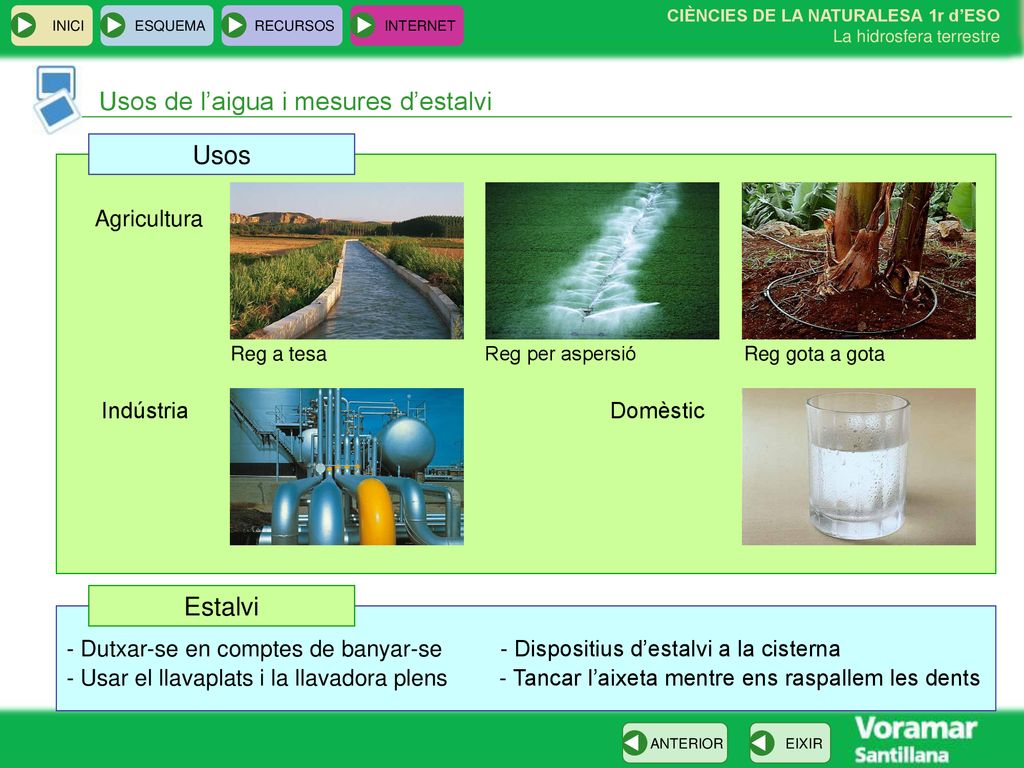Image resolution: width=1024 pixels, height=768 pixels.
Task: Click the play arrow icon on ESQUEMA
Action: [114, 25]
